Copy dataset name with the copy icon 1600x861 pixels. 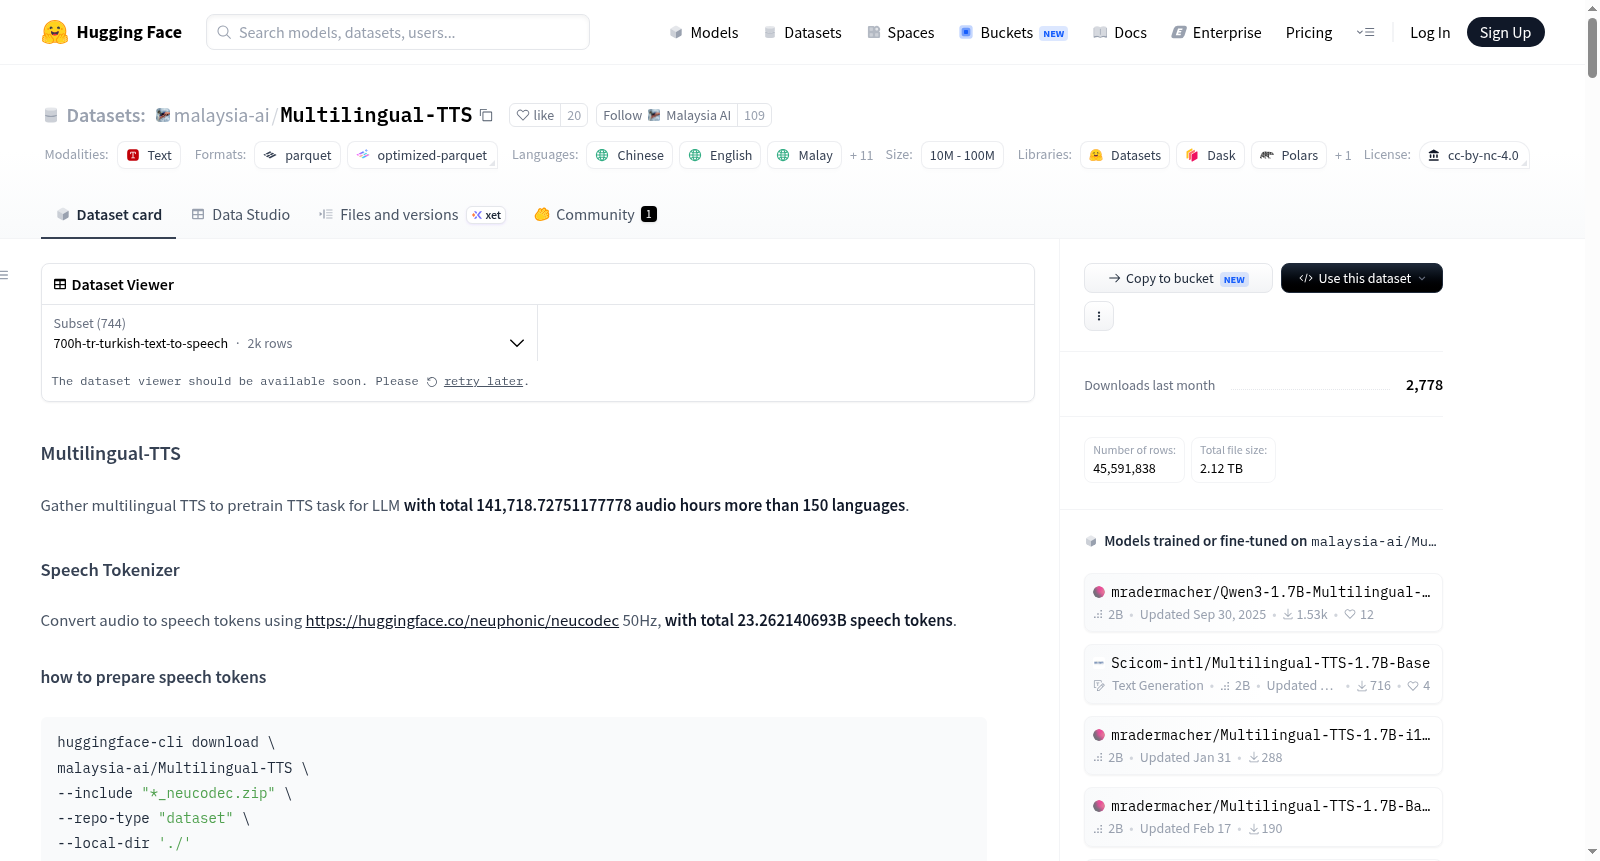pyautogui.click(x=486, y=115)
